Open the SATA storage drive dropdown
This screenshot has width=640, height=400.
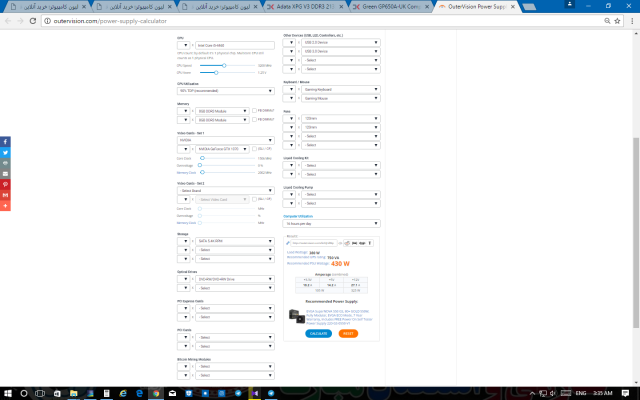(235, 241)
